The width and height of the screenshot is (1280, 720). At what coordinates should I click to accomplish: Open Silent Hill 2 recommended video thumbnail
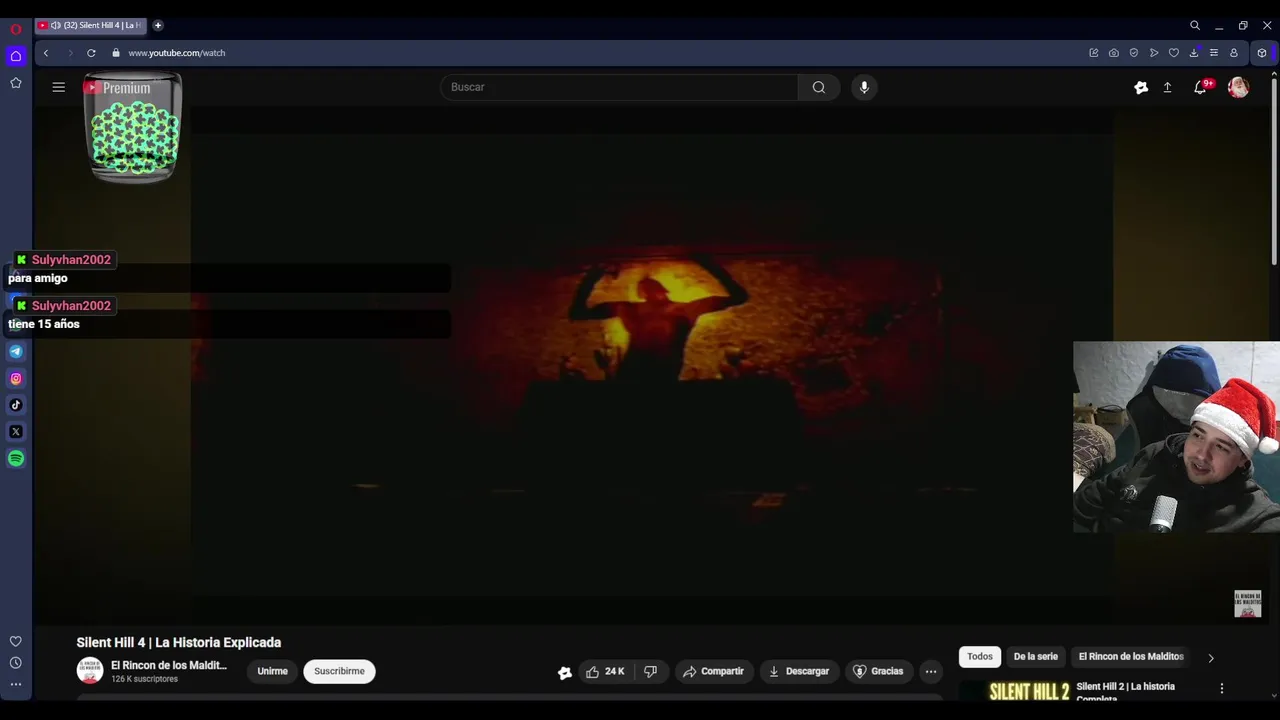click(x=1015, y=691)
